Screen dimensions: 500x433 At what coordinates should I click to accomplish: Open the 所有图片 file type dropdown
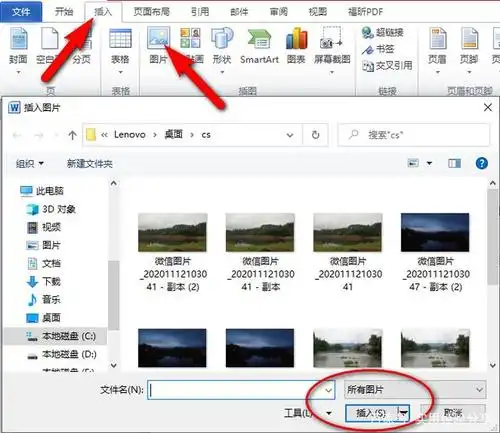415,389
